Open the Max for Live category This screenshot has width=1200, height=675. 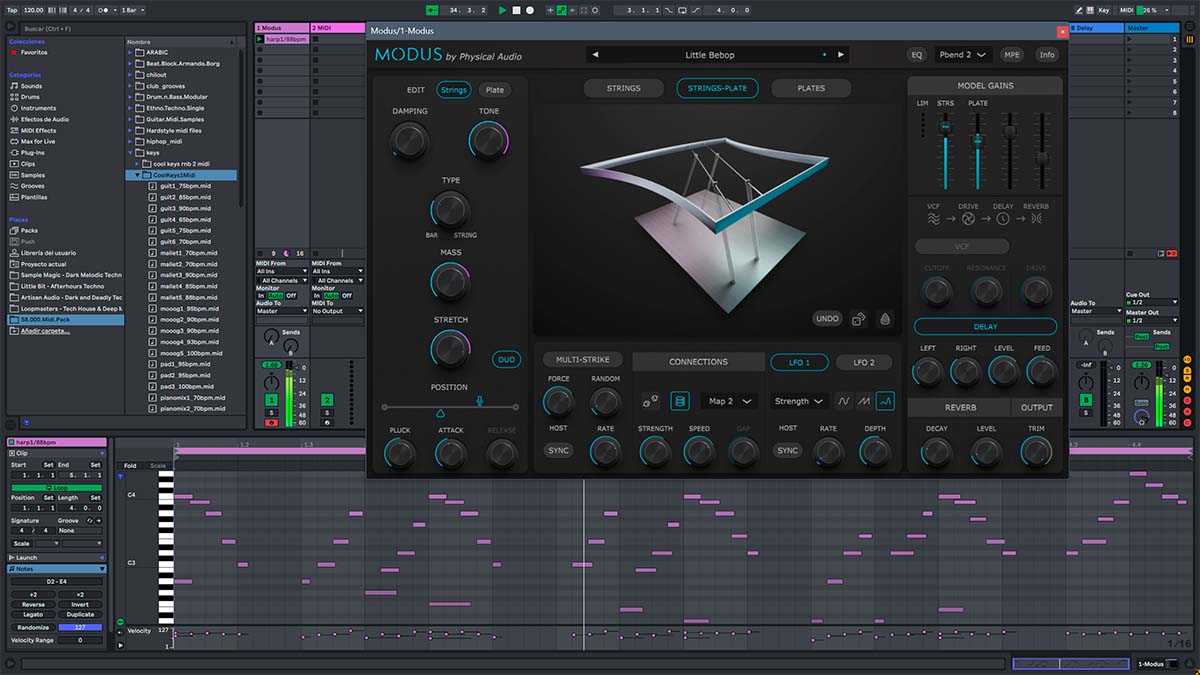click(39, 141)
